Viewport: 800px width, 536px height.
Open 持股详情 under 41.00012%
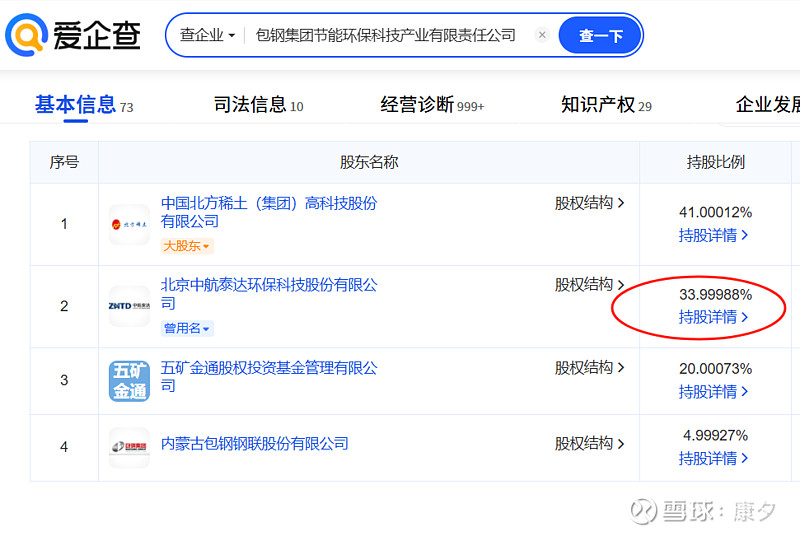(x=713, y=235)
